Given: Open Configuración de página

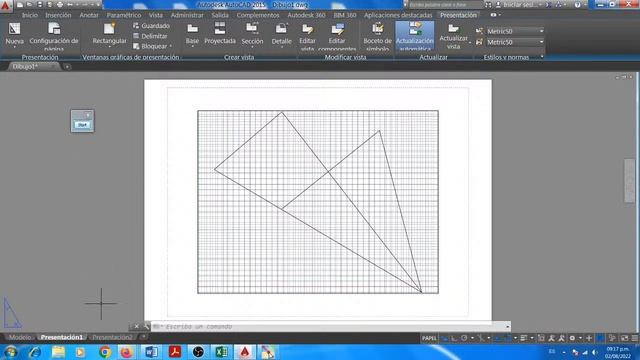Looking at the screenshot, I should (x=54, y=36).
